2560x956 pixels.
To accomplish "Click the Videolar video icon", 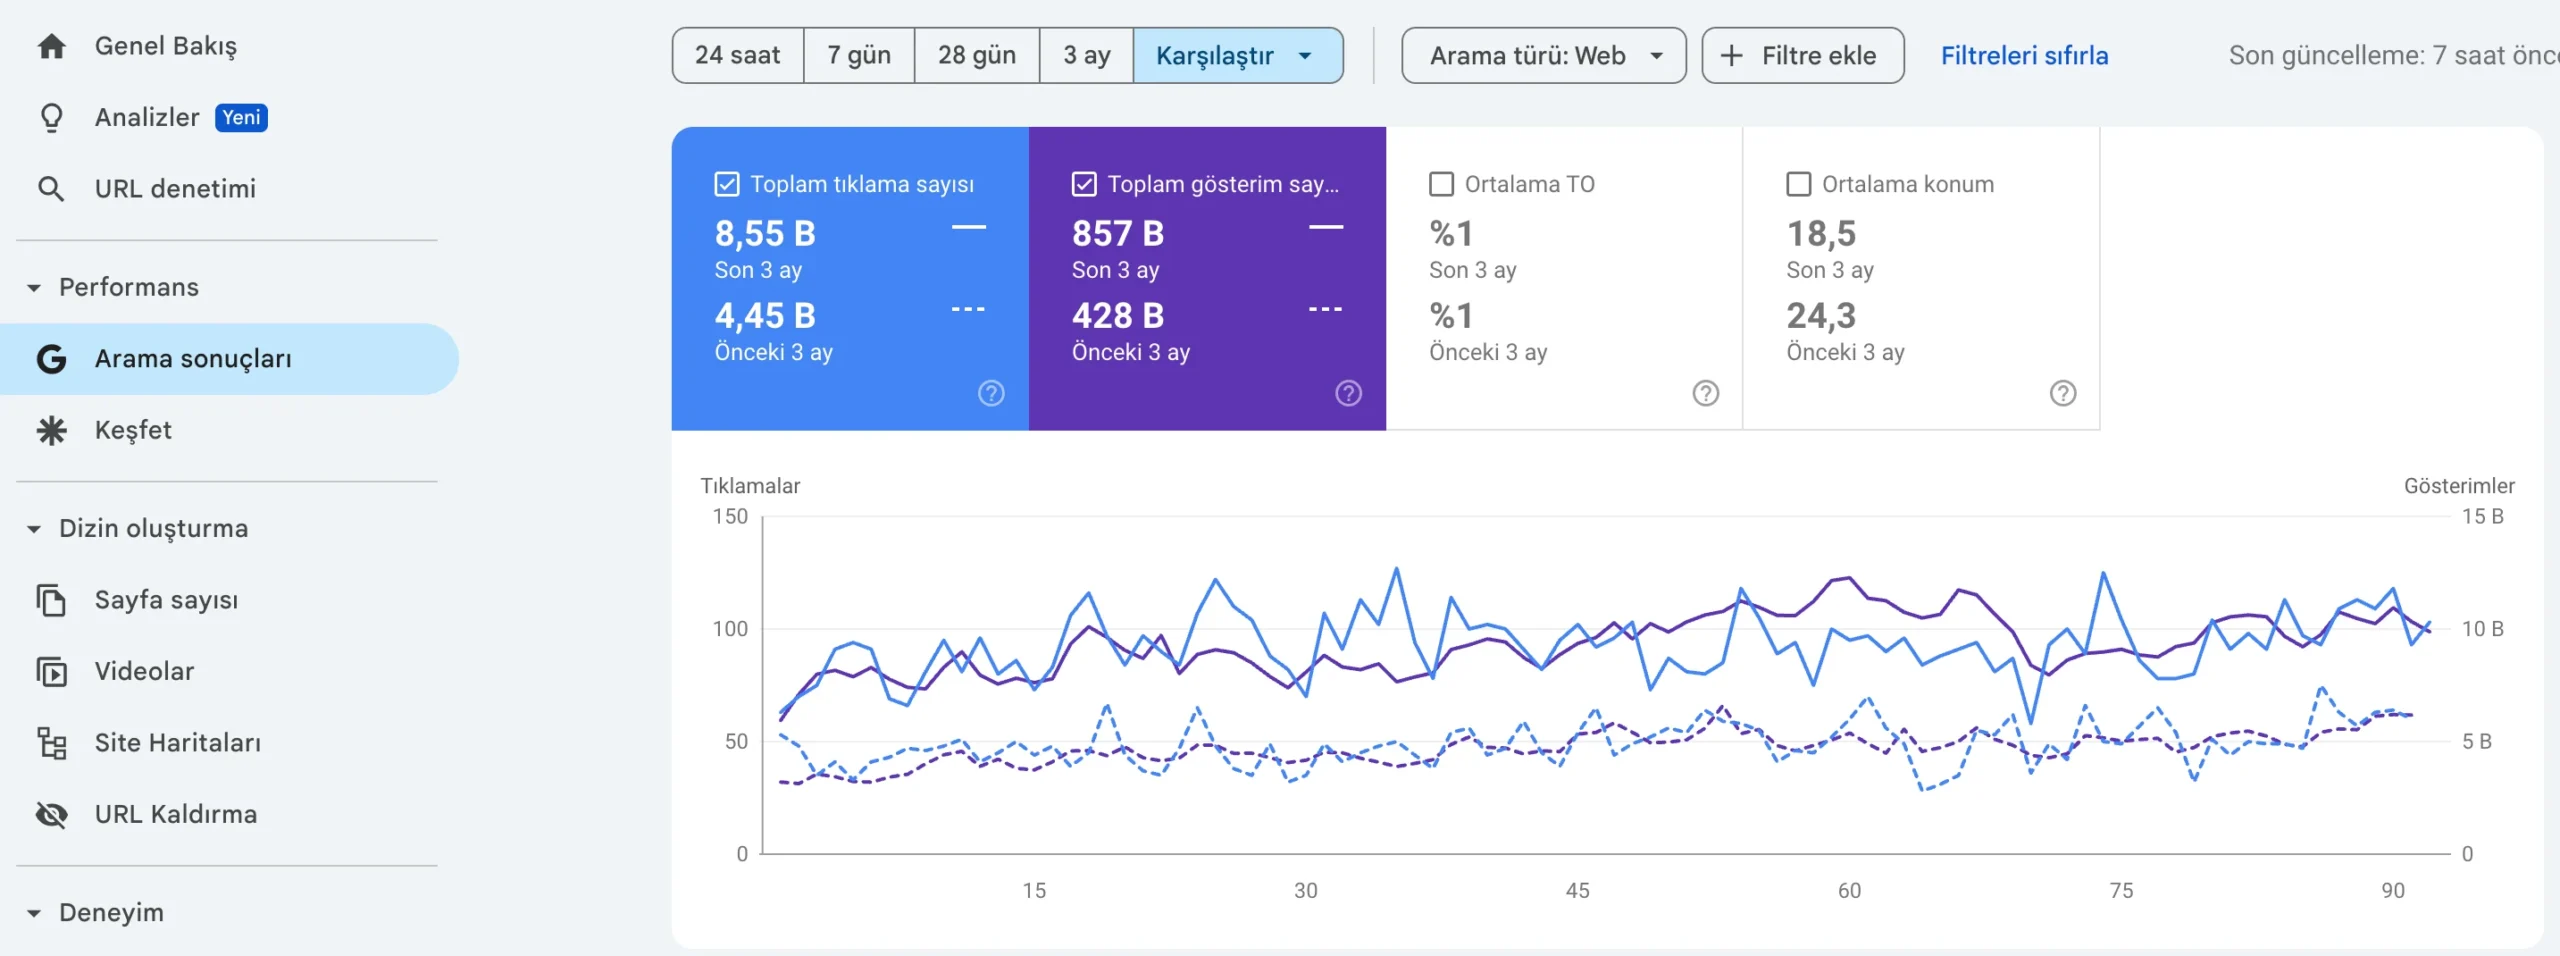I will click(x=51, y=672).
